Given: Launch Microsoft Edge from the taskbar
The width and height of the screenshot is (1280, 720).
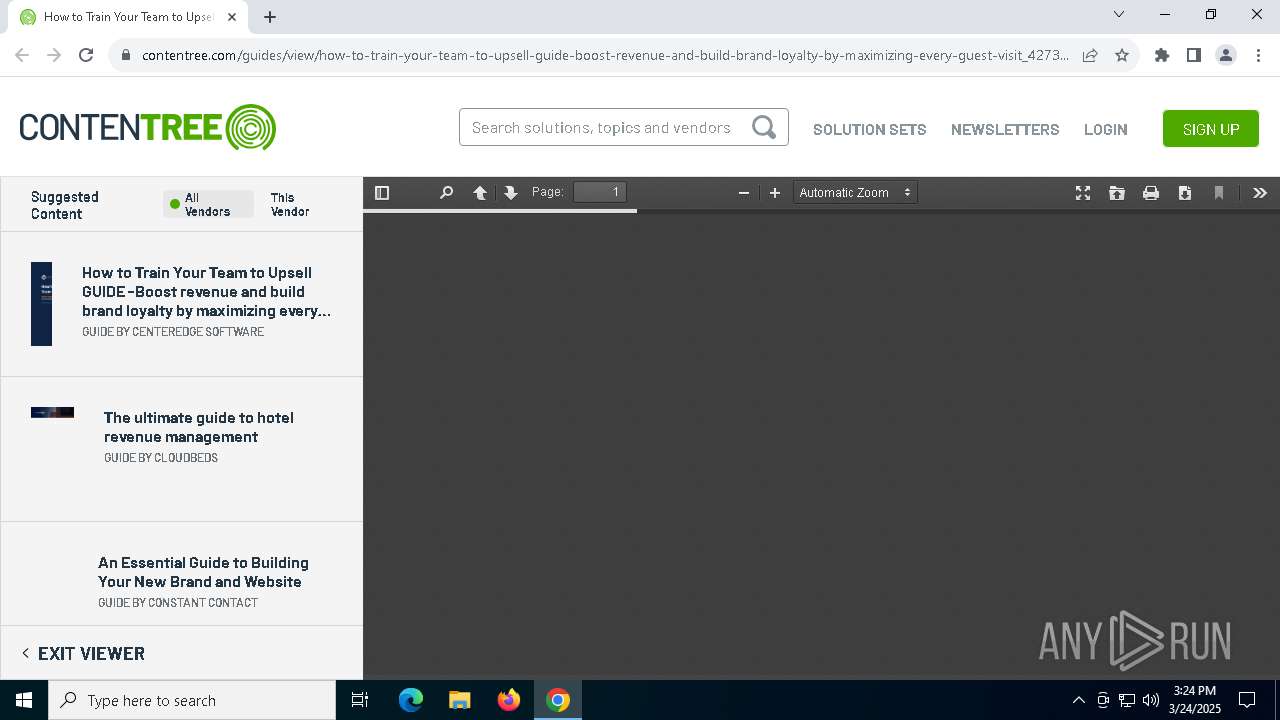Looking at the screenshot, I should pos(411,700).
